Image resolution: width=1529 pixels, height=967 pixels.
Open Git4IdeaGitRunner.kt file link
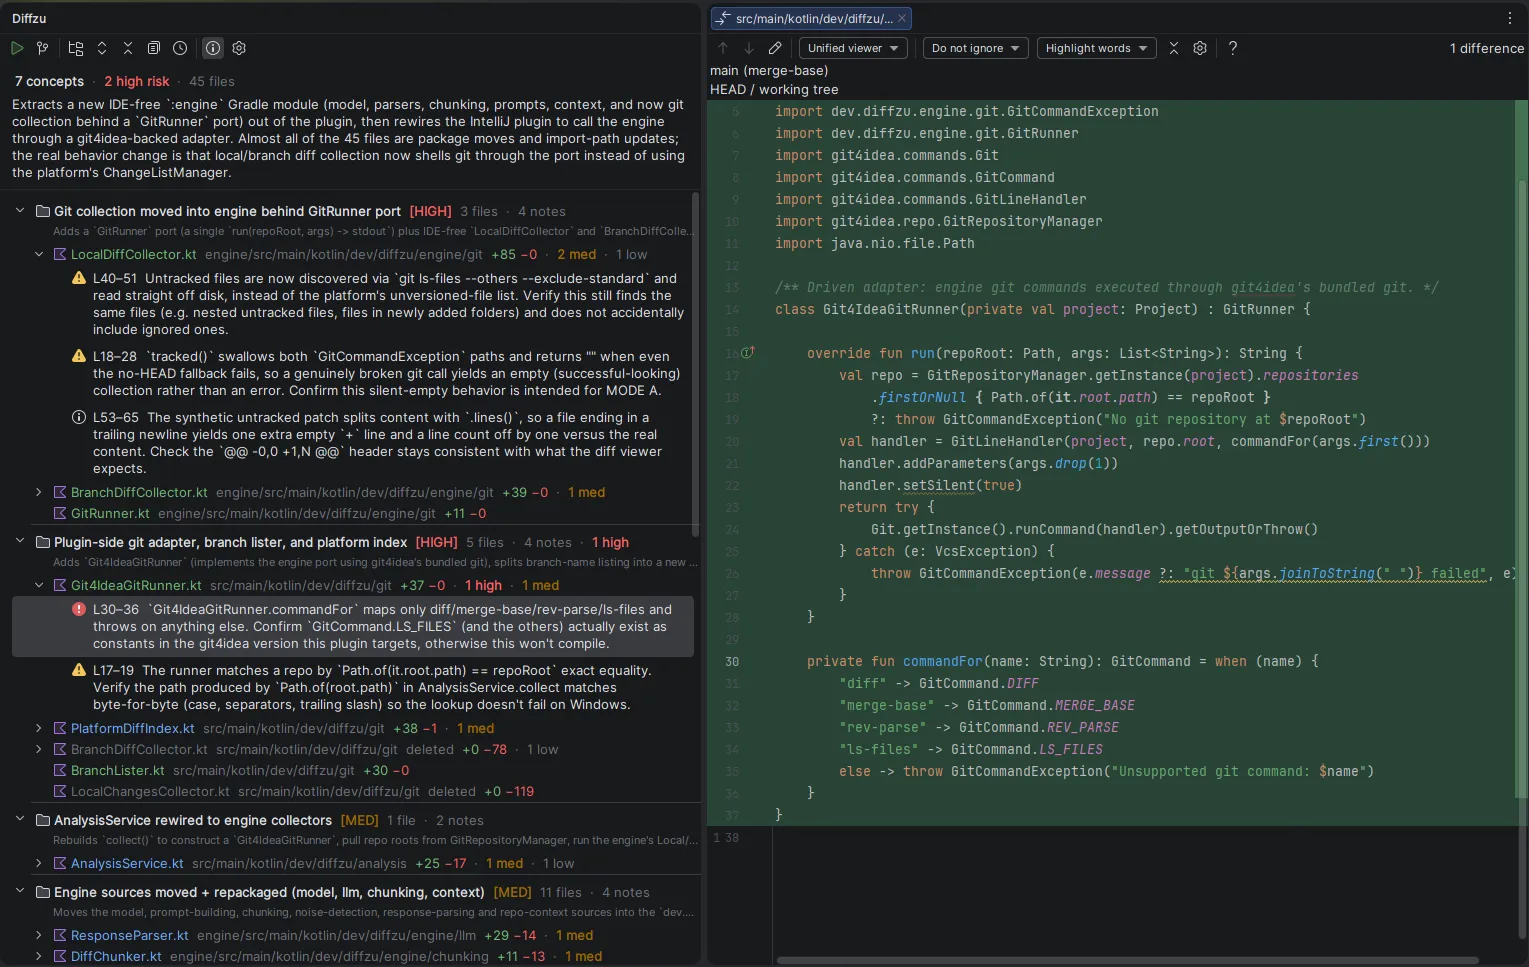[136, 585]
